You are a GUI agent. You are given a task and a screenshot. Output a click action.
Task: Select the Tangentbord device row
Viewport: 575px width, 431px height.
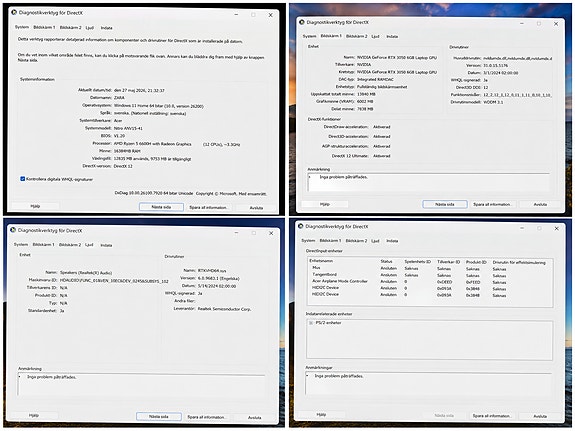(430, 275)
